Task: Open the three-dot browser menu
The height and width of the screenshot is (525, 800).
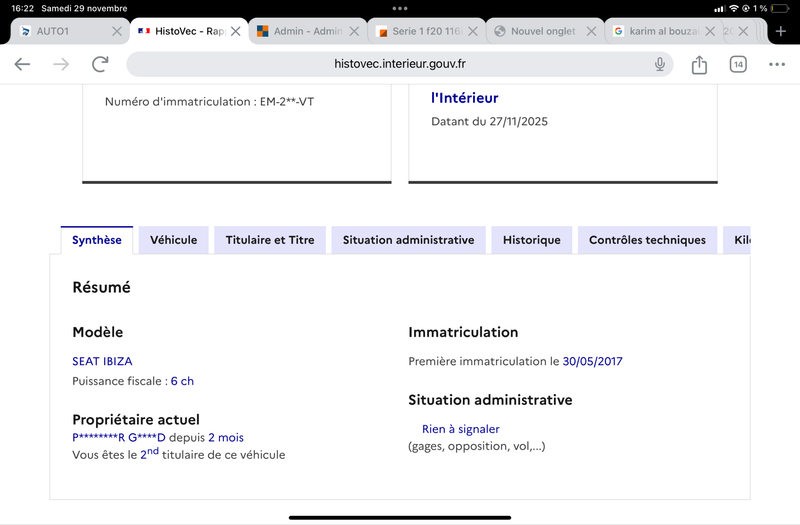Action: point(777,65)
